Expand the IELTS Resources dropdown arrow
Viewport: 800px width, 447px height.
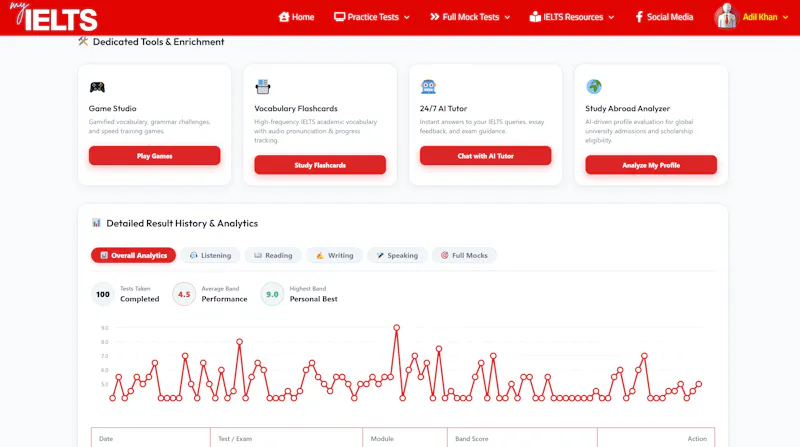611,17
